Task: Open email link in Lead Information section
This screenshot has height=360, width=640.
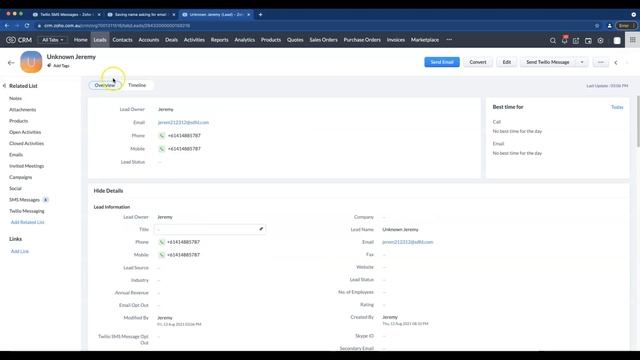Action: point(407,242)
